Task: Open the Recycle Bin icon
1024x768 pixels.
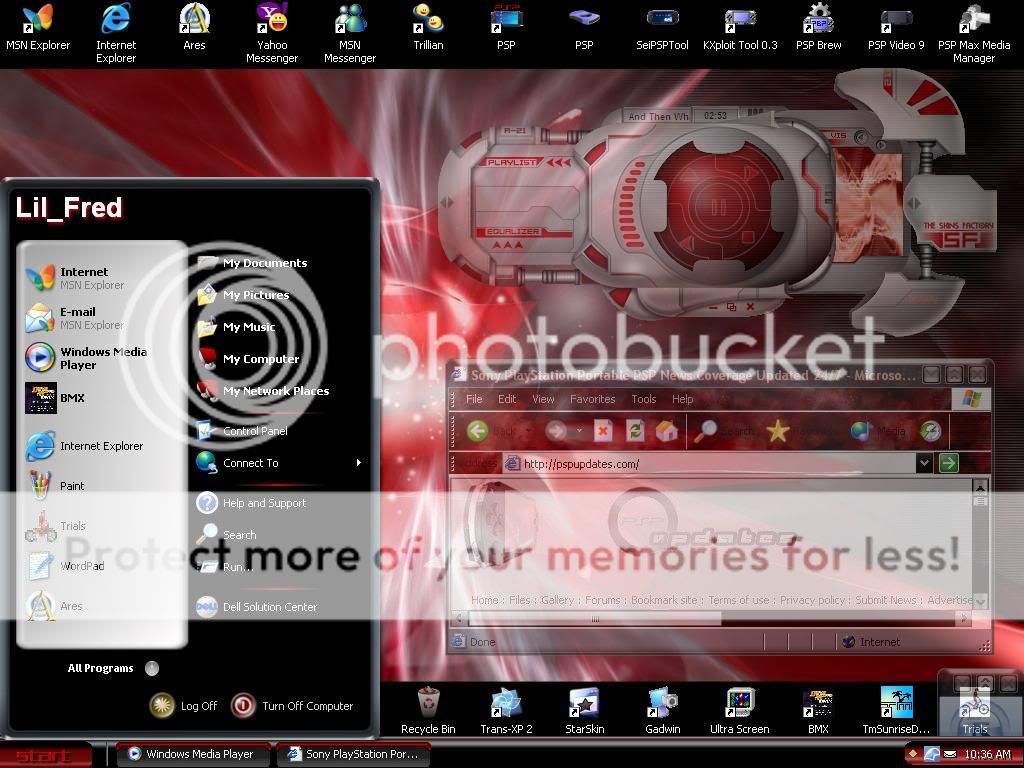Action: [x=428, y=708]
